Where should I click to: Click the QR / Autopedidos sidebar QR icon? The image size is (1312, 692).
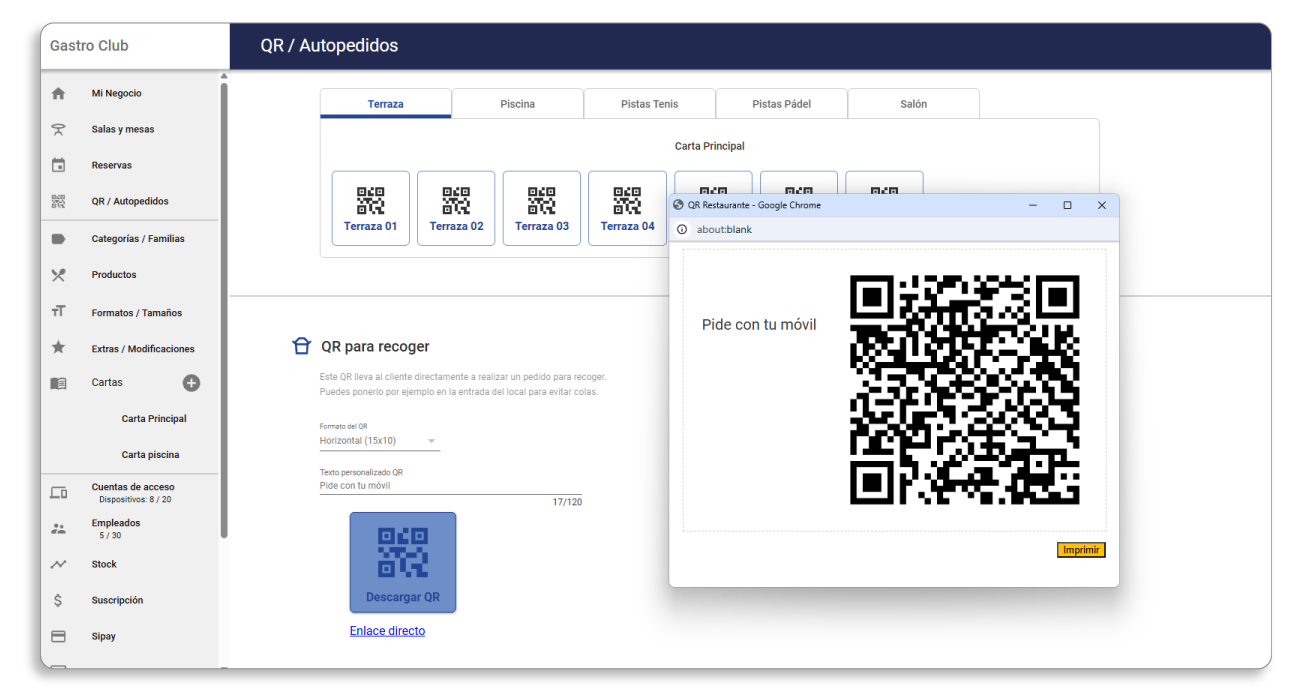point(58,201)
